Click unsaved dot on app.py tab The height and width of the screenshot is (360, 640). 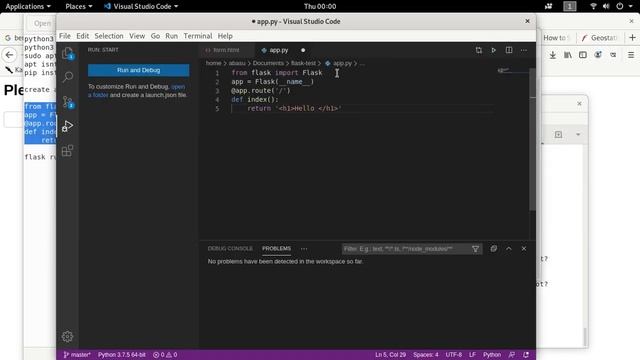click(x=303, y=50)
